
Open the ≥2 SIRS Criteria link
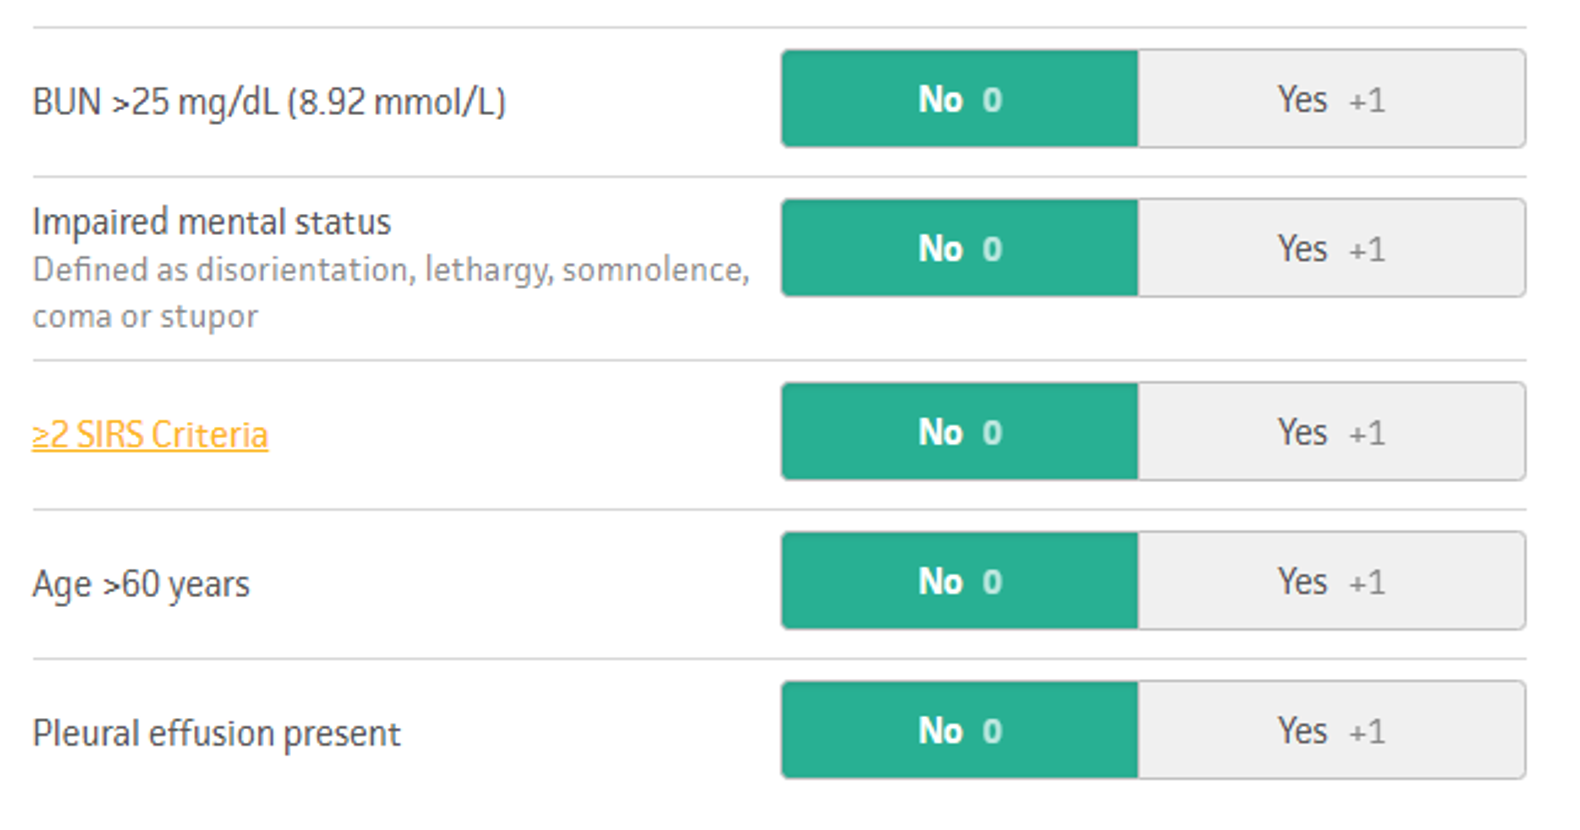[x=150, y=435]
